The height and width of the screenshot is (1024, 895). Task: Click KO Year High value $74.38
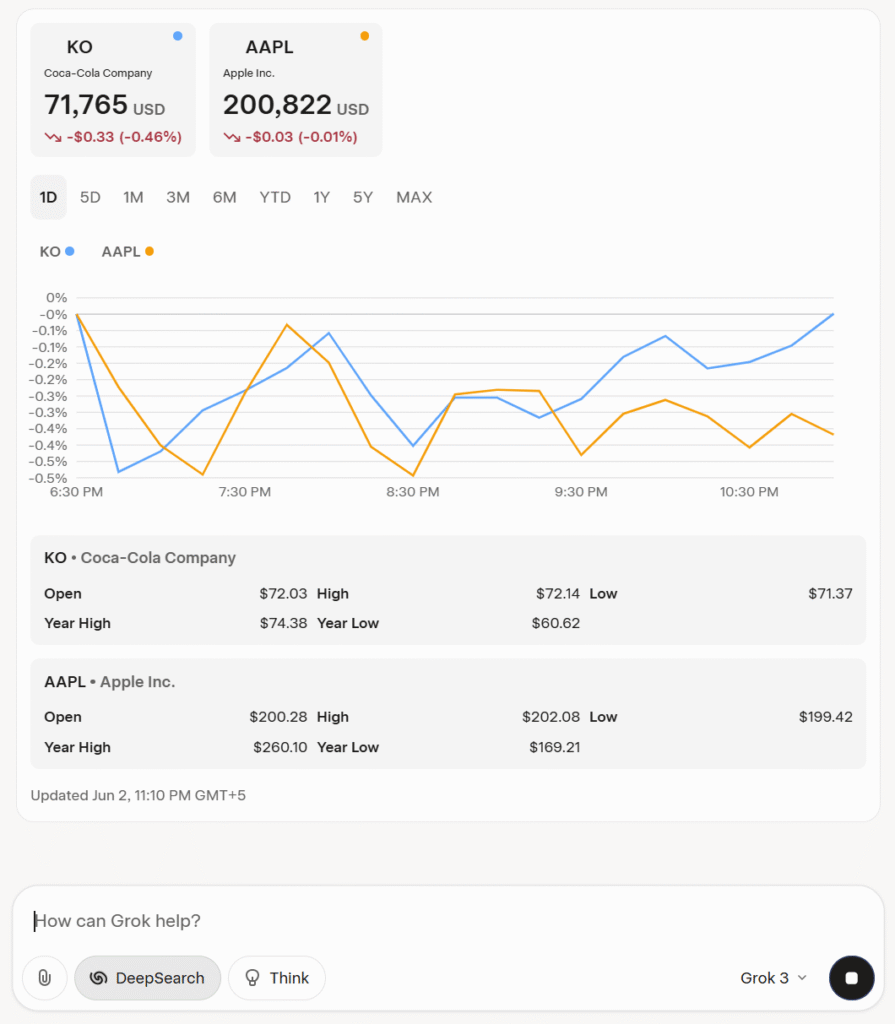pos(284,623)
